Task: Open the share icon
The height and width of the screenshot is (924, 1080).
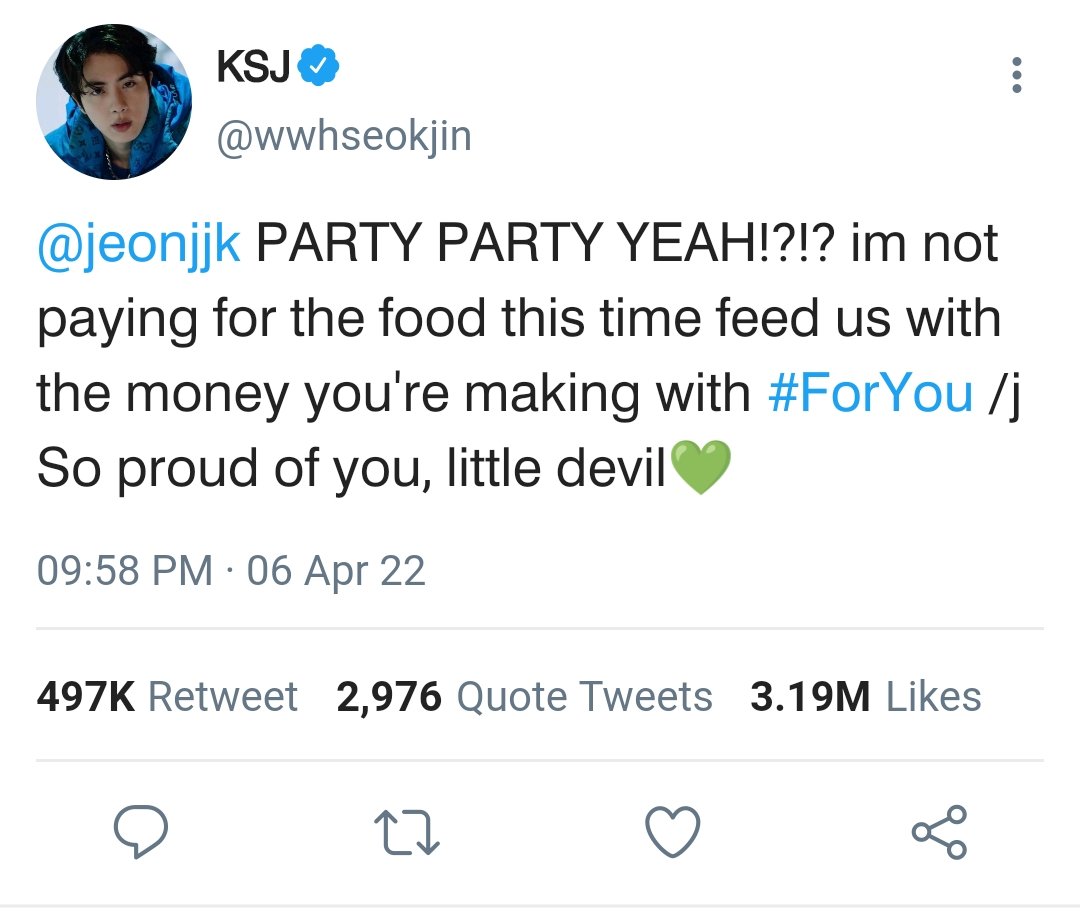Action: (939, 832)
